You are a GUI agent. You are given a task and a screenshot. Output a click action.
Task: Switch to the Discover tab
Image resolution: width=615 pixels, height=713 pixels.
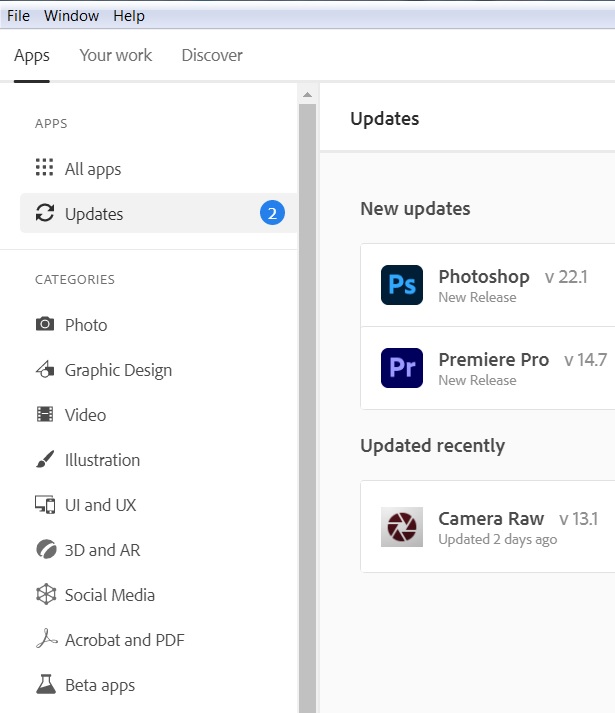212,55
